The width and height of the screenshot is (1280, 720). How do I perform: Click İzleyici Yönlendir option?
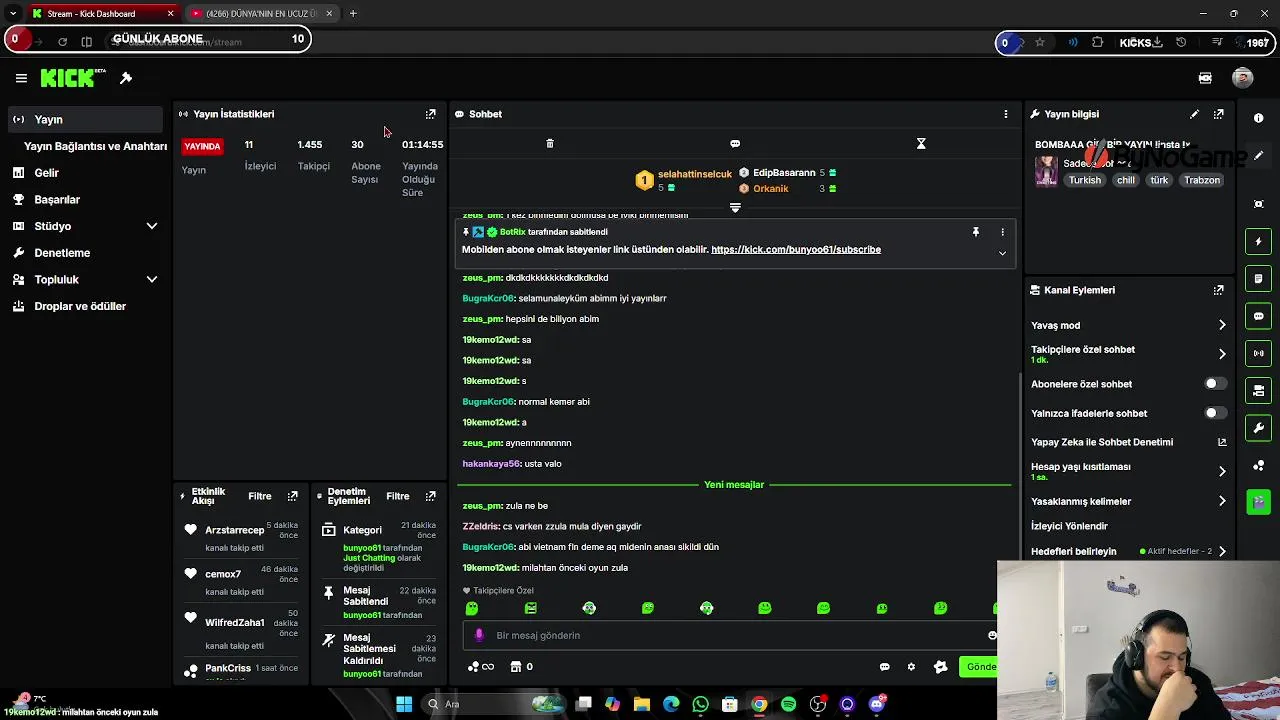[x=1069, y=526]
